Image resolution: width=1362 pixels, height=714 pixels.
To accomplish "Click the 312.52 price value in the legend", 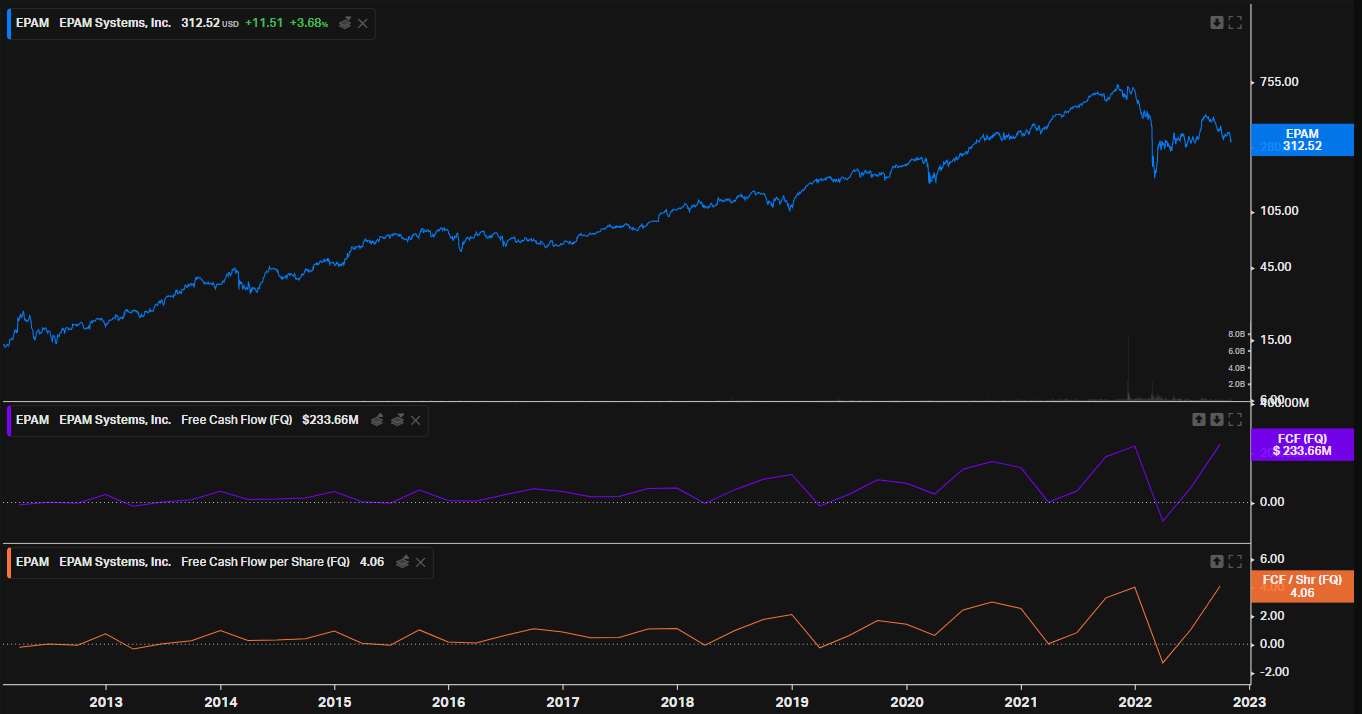I will pyautogui.click(x=200, y=23).
